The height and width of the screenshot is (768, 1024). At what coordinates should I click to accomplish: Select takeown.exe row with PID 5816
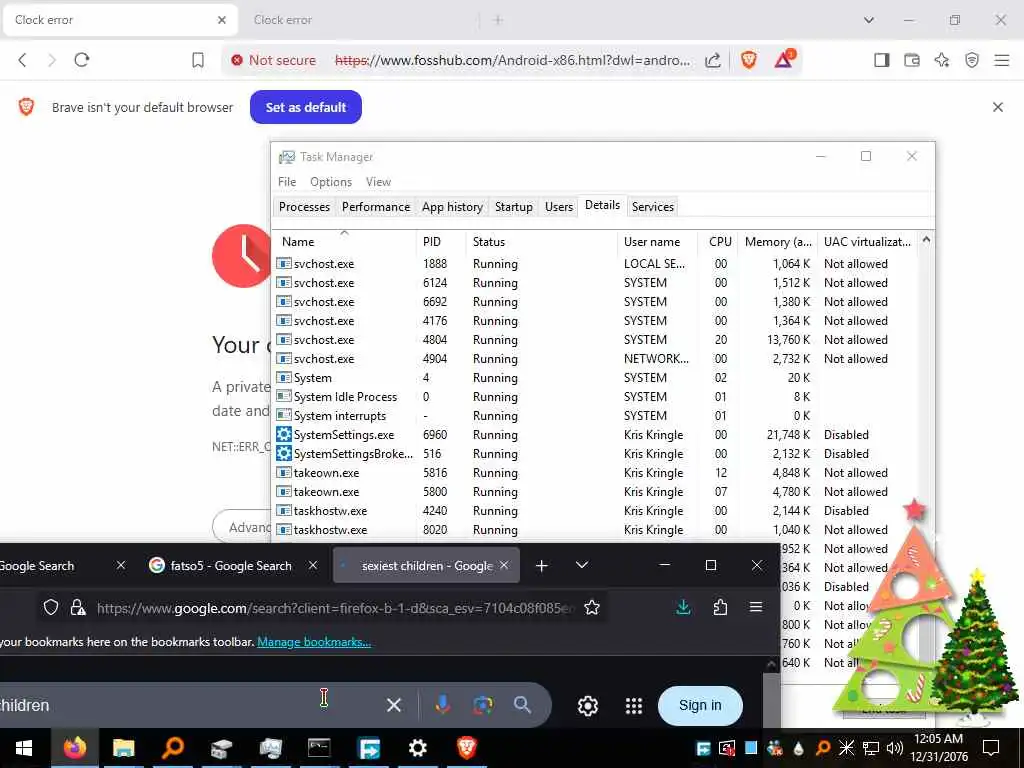tap(596, 472)
